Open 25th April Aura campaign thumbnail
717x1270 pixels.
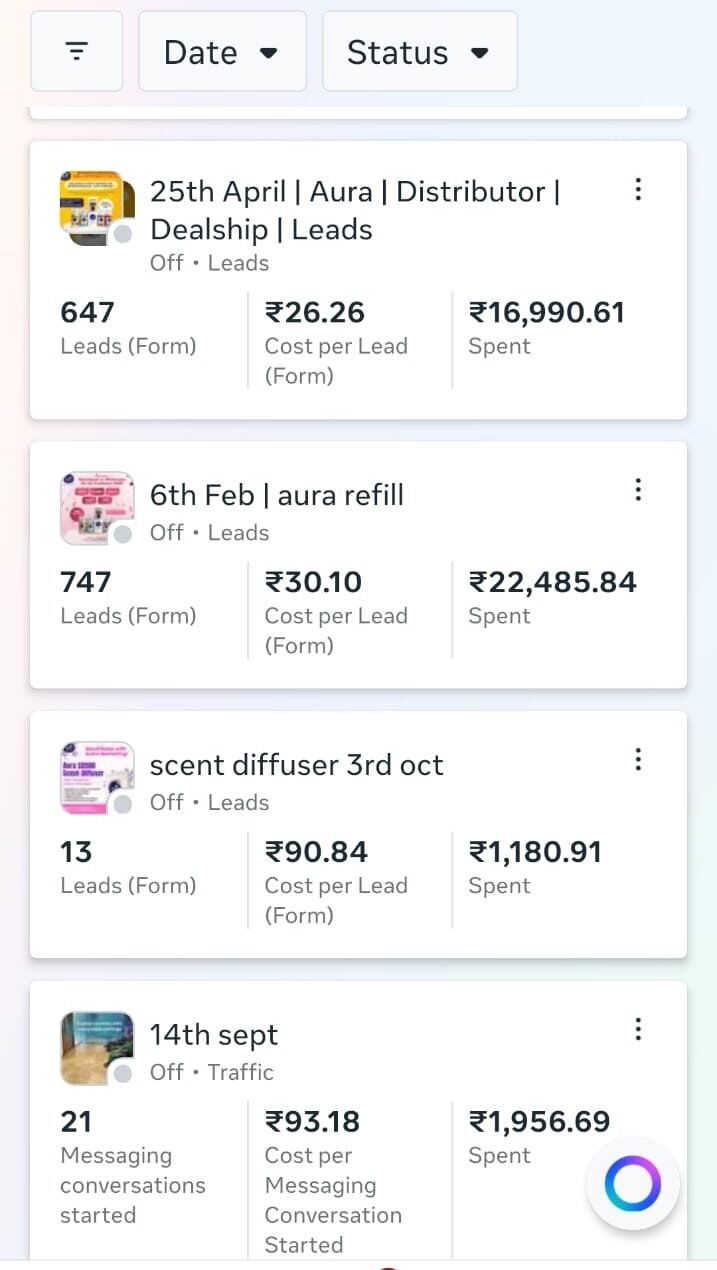tap(96, 207)
